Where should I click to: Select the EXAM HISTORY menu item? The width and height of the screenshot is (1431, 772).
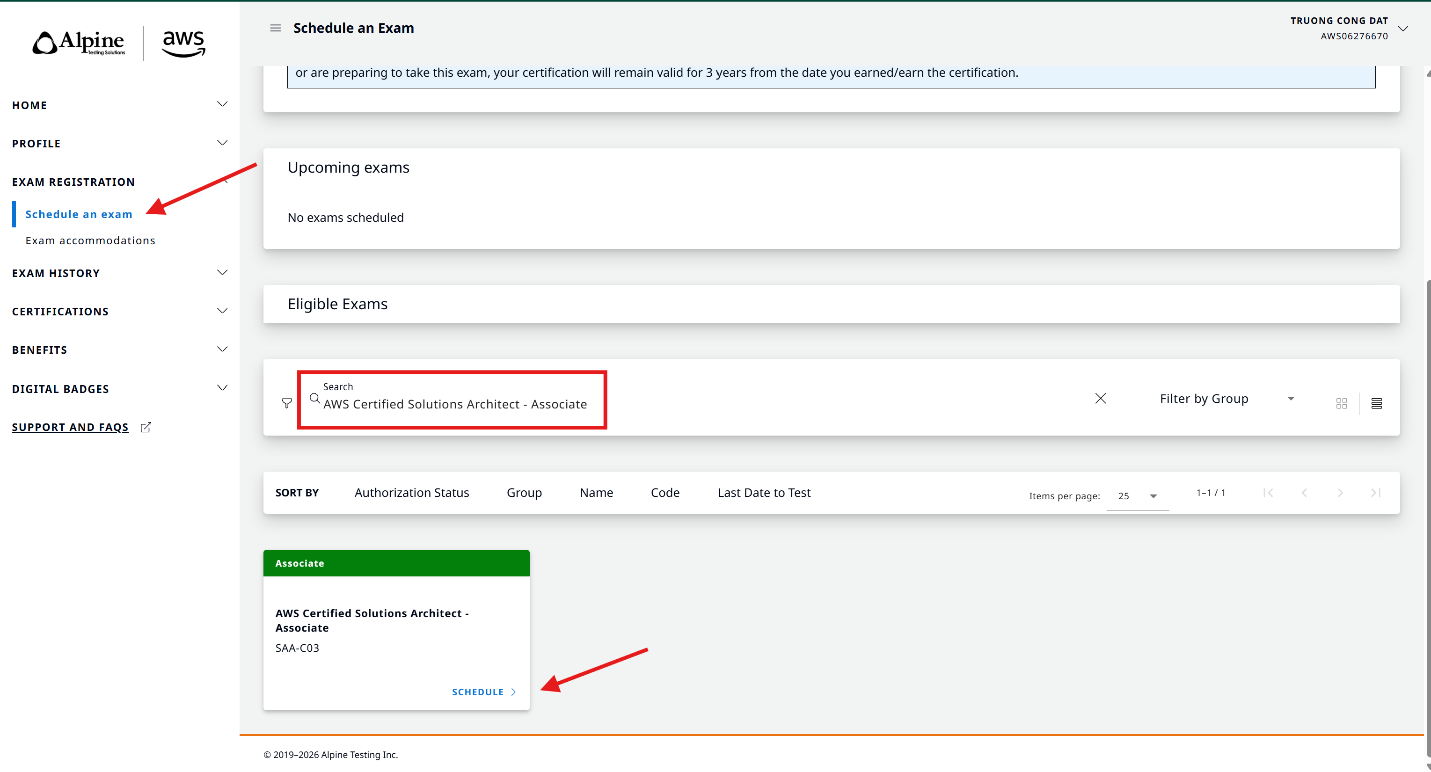[56, 273]
